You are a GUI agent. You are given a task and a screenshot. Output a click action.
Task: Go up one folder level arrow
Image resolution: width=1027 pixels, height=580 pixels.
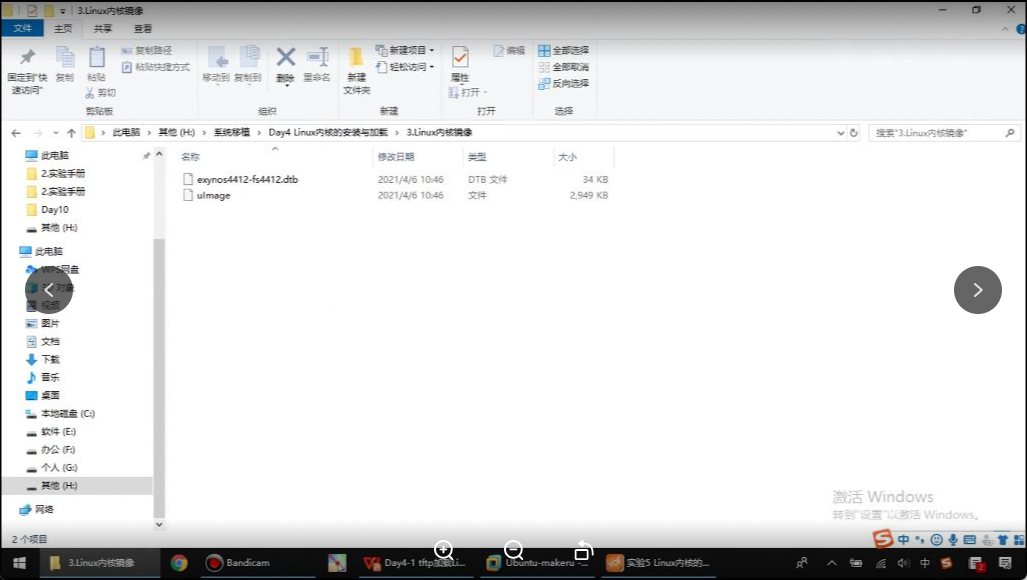(71, 133)
